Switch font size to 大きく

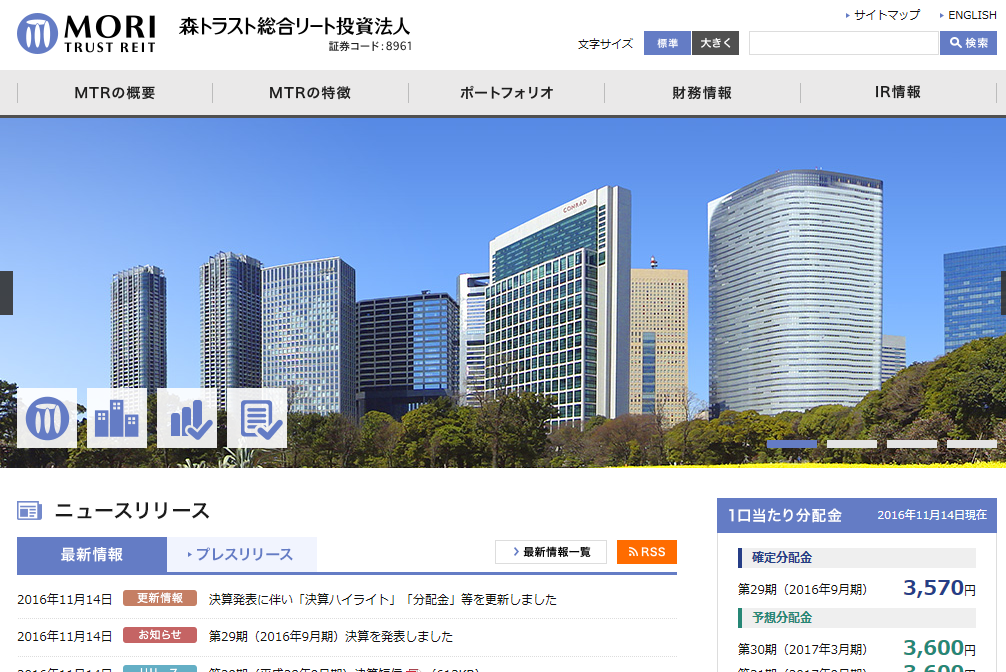click(713, 43)
